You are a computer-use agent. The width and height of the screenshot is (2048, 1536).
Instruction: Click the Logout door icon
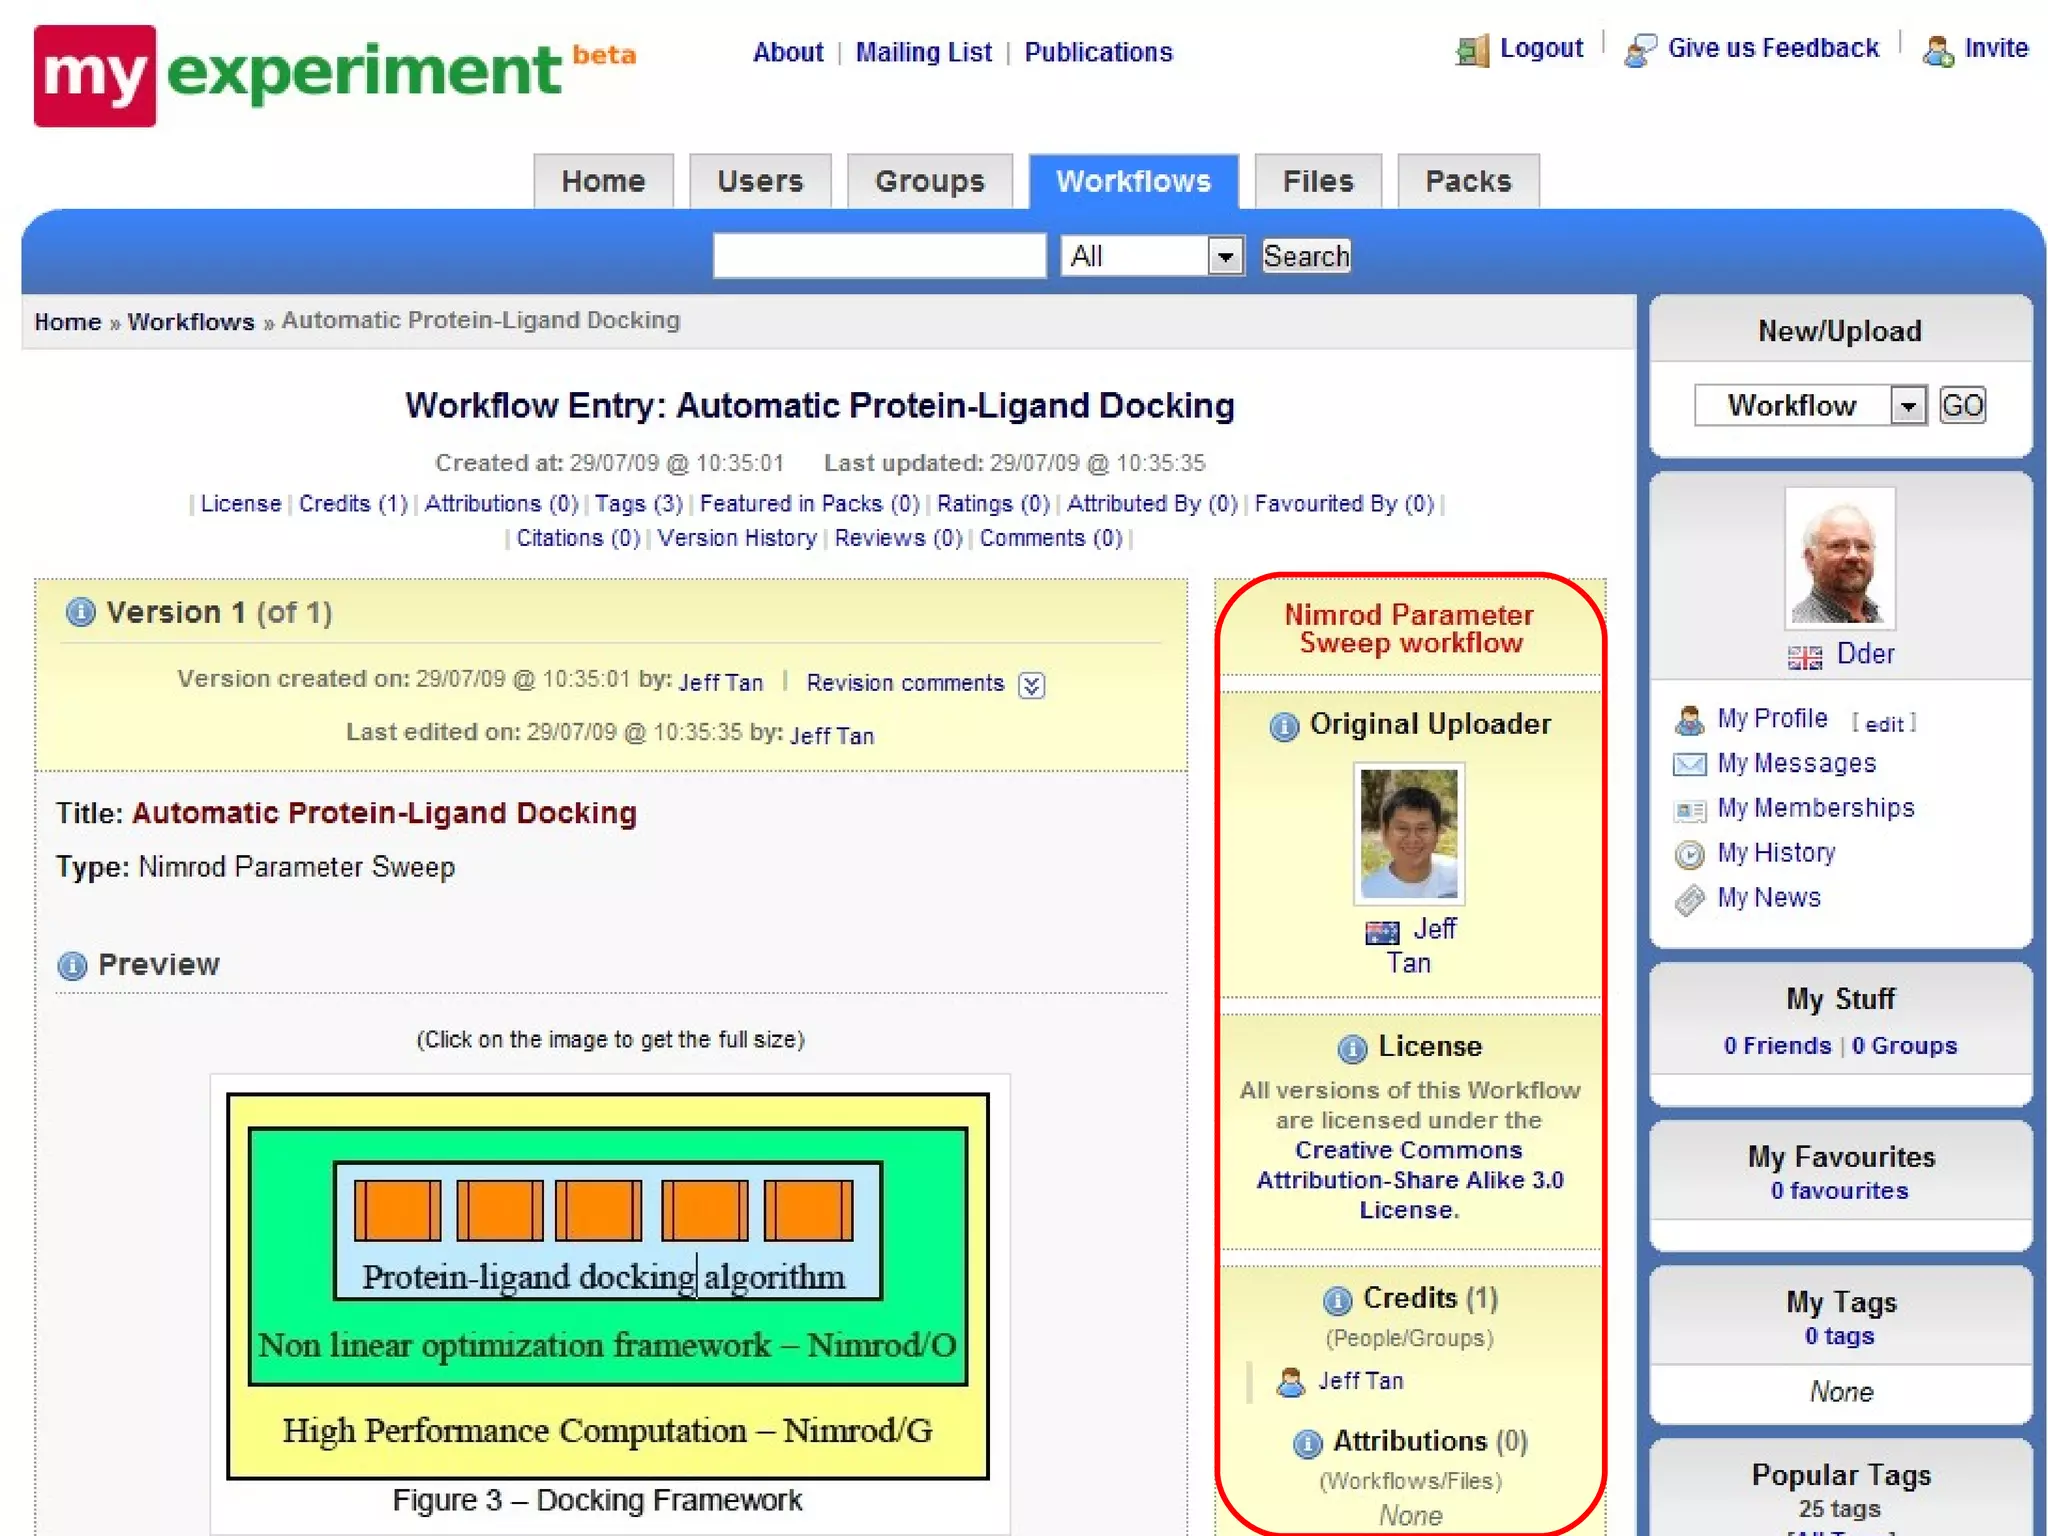pos(1472,50)
